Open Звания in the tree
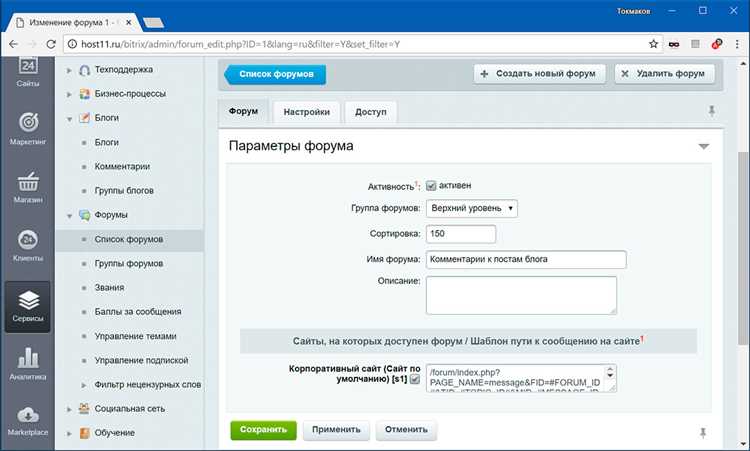The width and height of the screenshot is (750, 451). 109,287
